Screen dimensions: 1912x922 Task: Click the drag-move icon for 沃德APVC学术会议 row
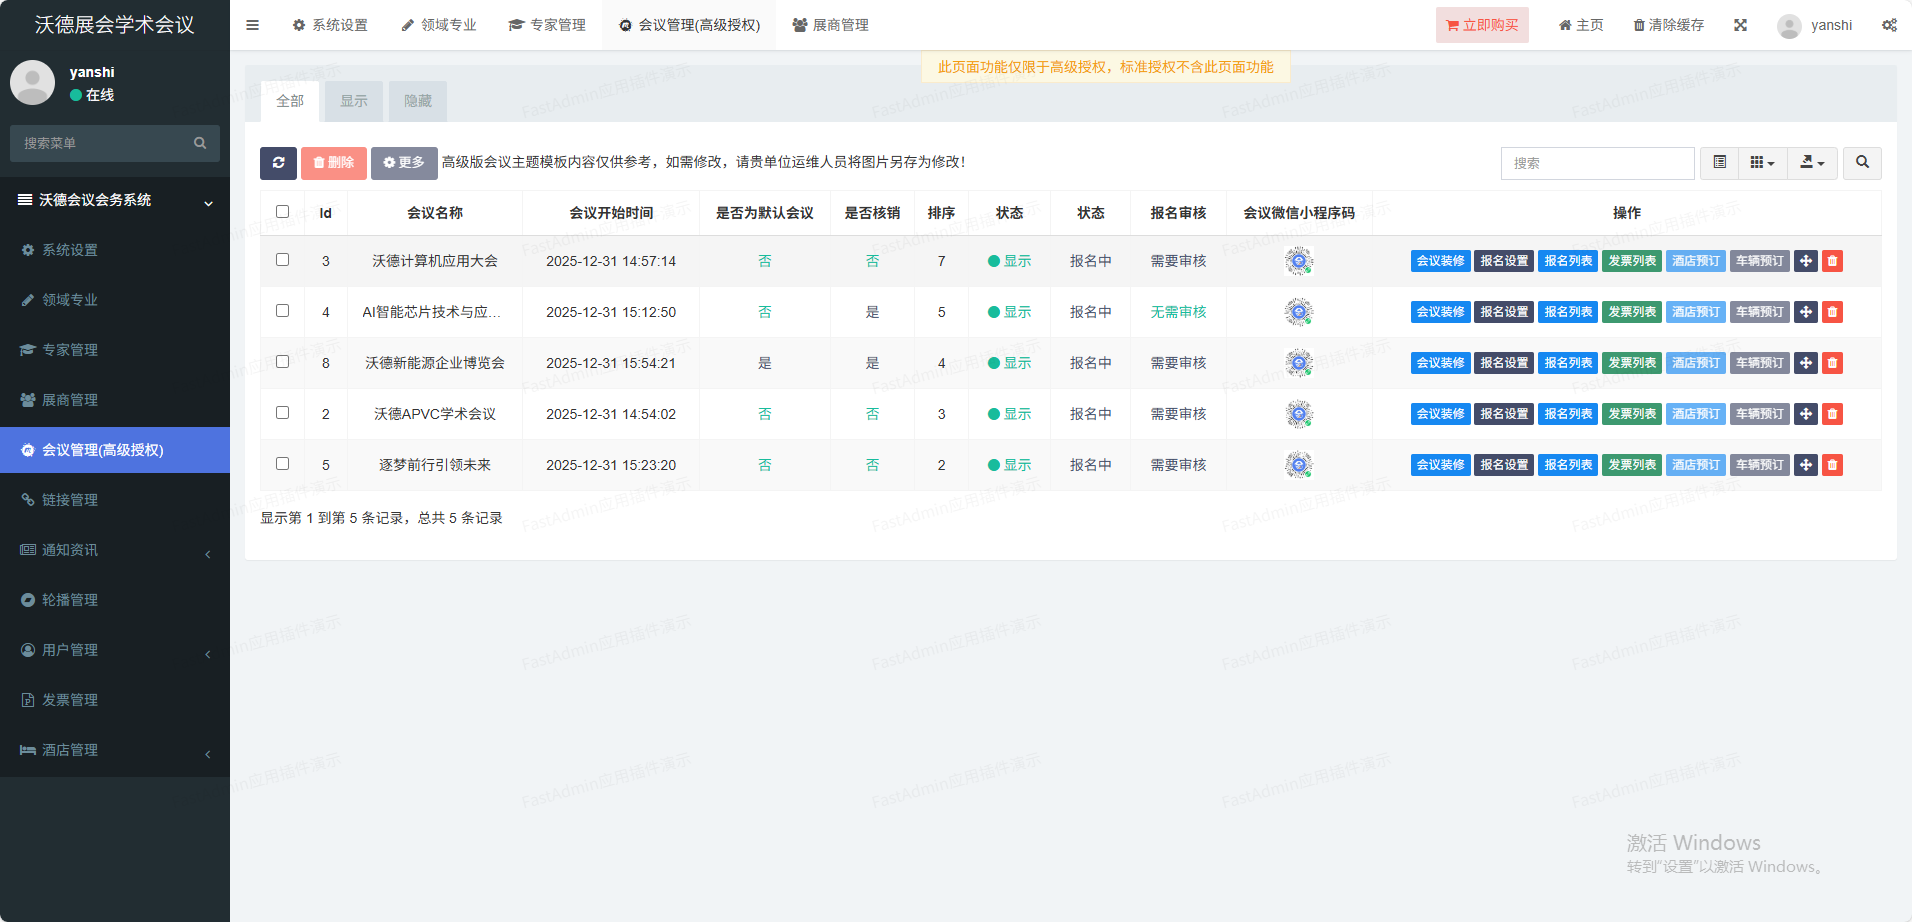[x=1805, y=414]
